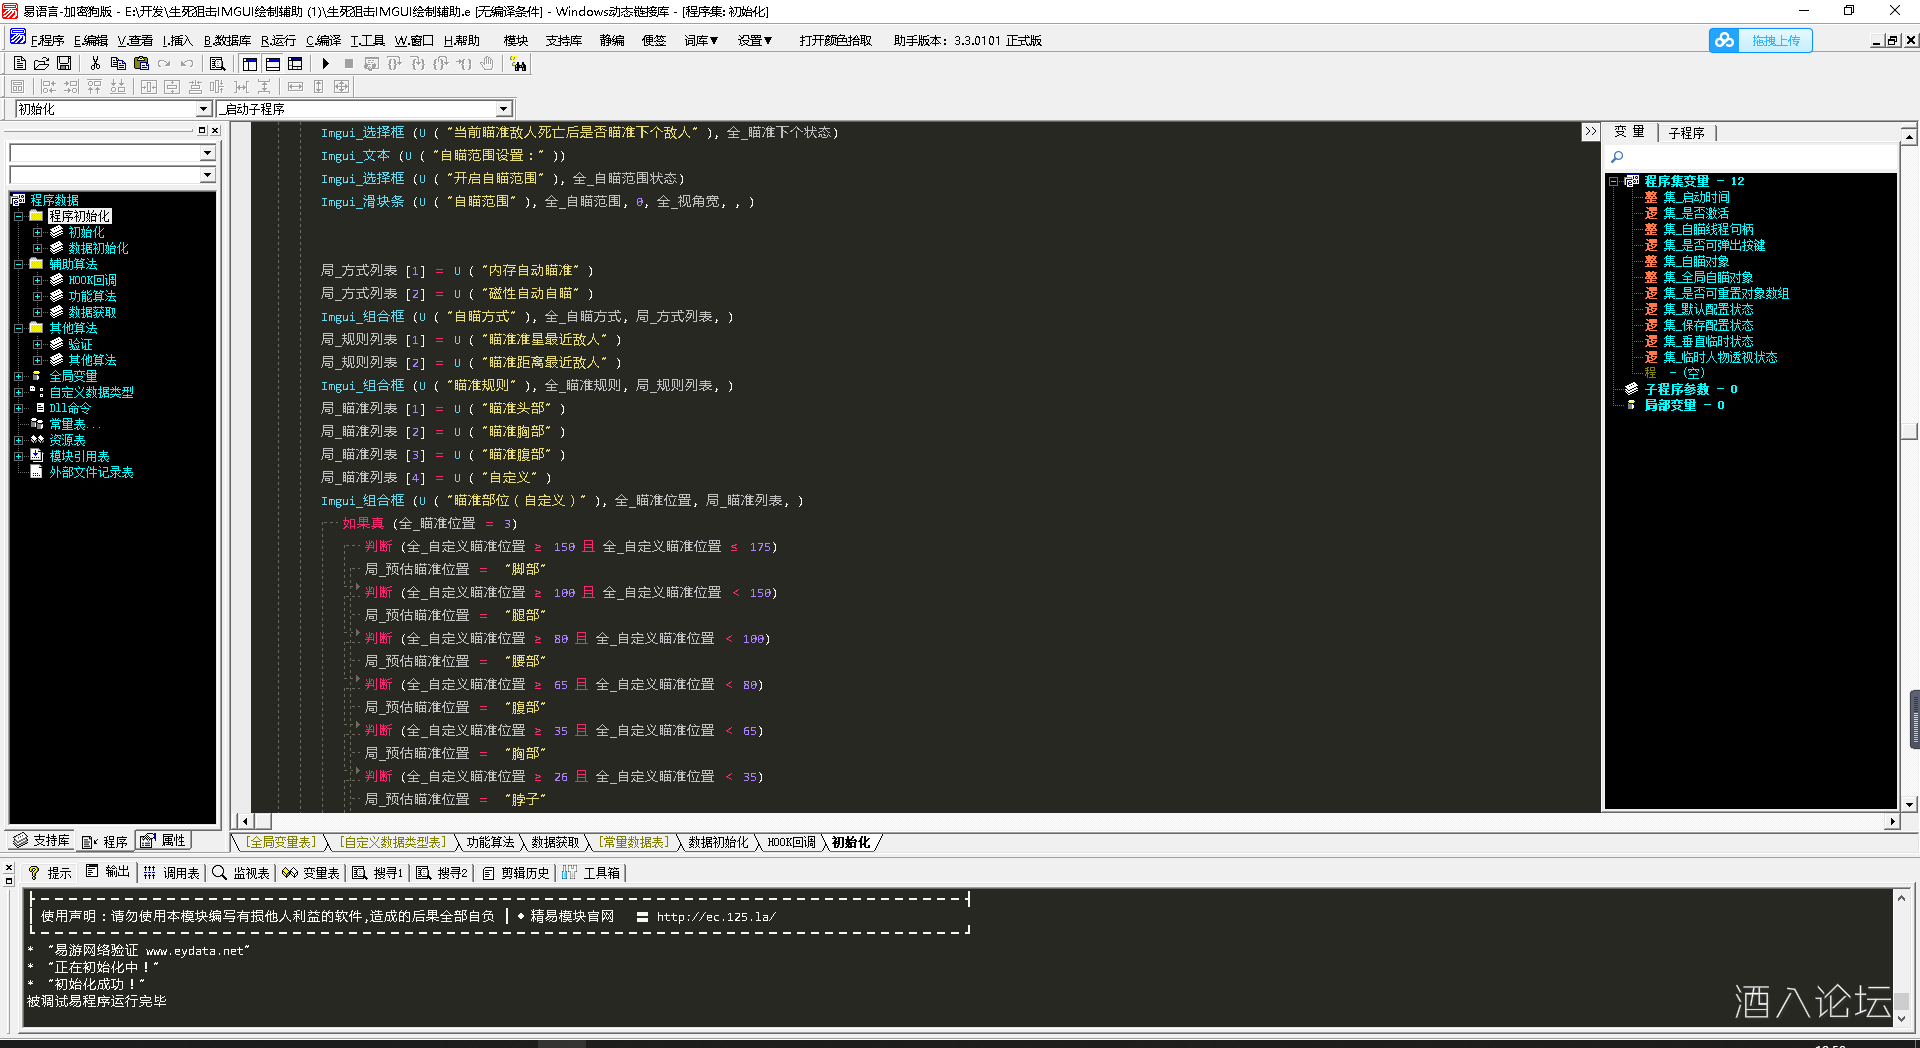Switch to the 数据获取 code tab
Screen dimensions: 1920x1048
point(555,842)
